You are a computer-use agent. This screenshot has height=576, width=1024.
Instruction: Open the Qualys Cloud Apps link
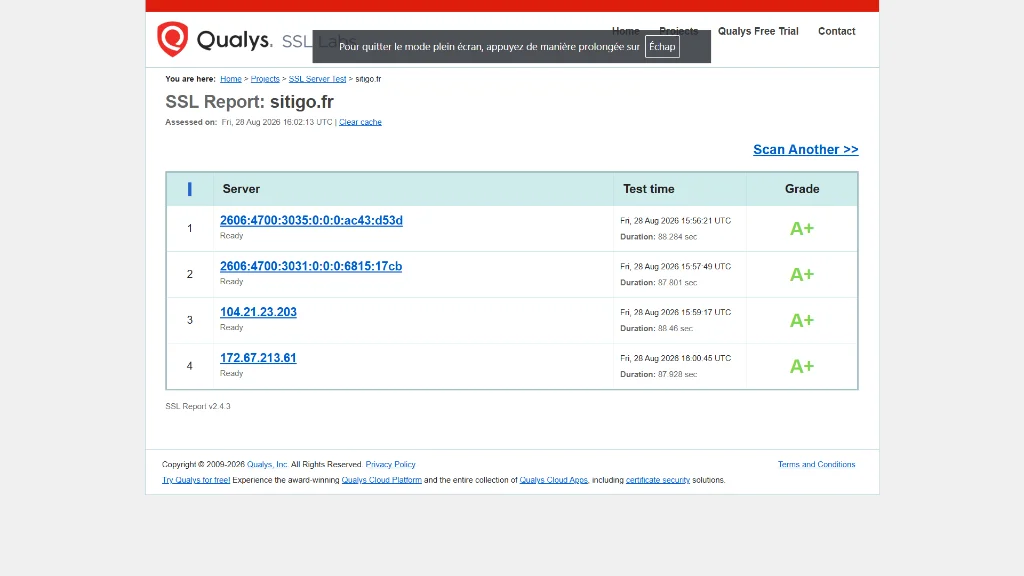point(554,480)
